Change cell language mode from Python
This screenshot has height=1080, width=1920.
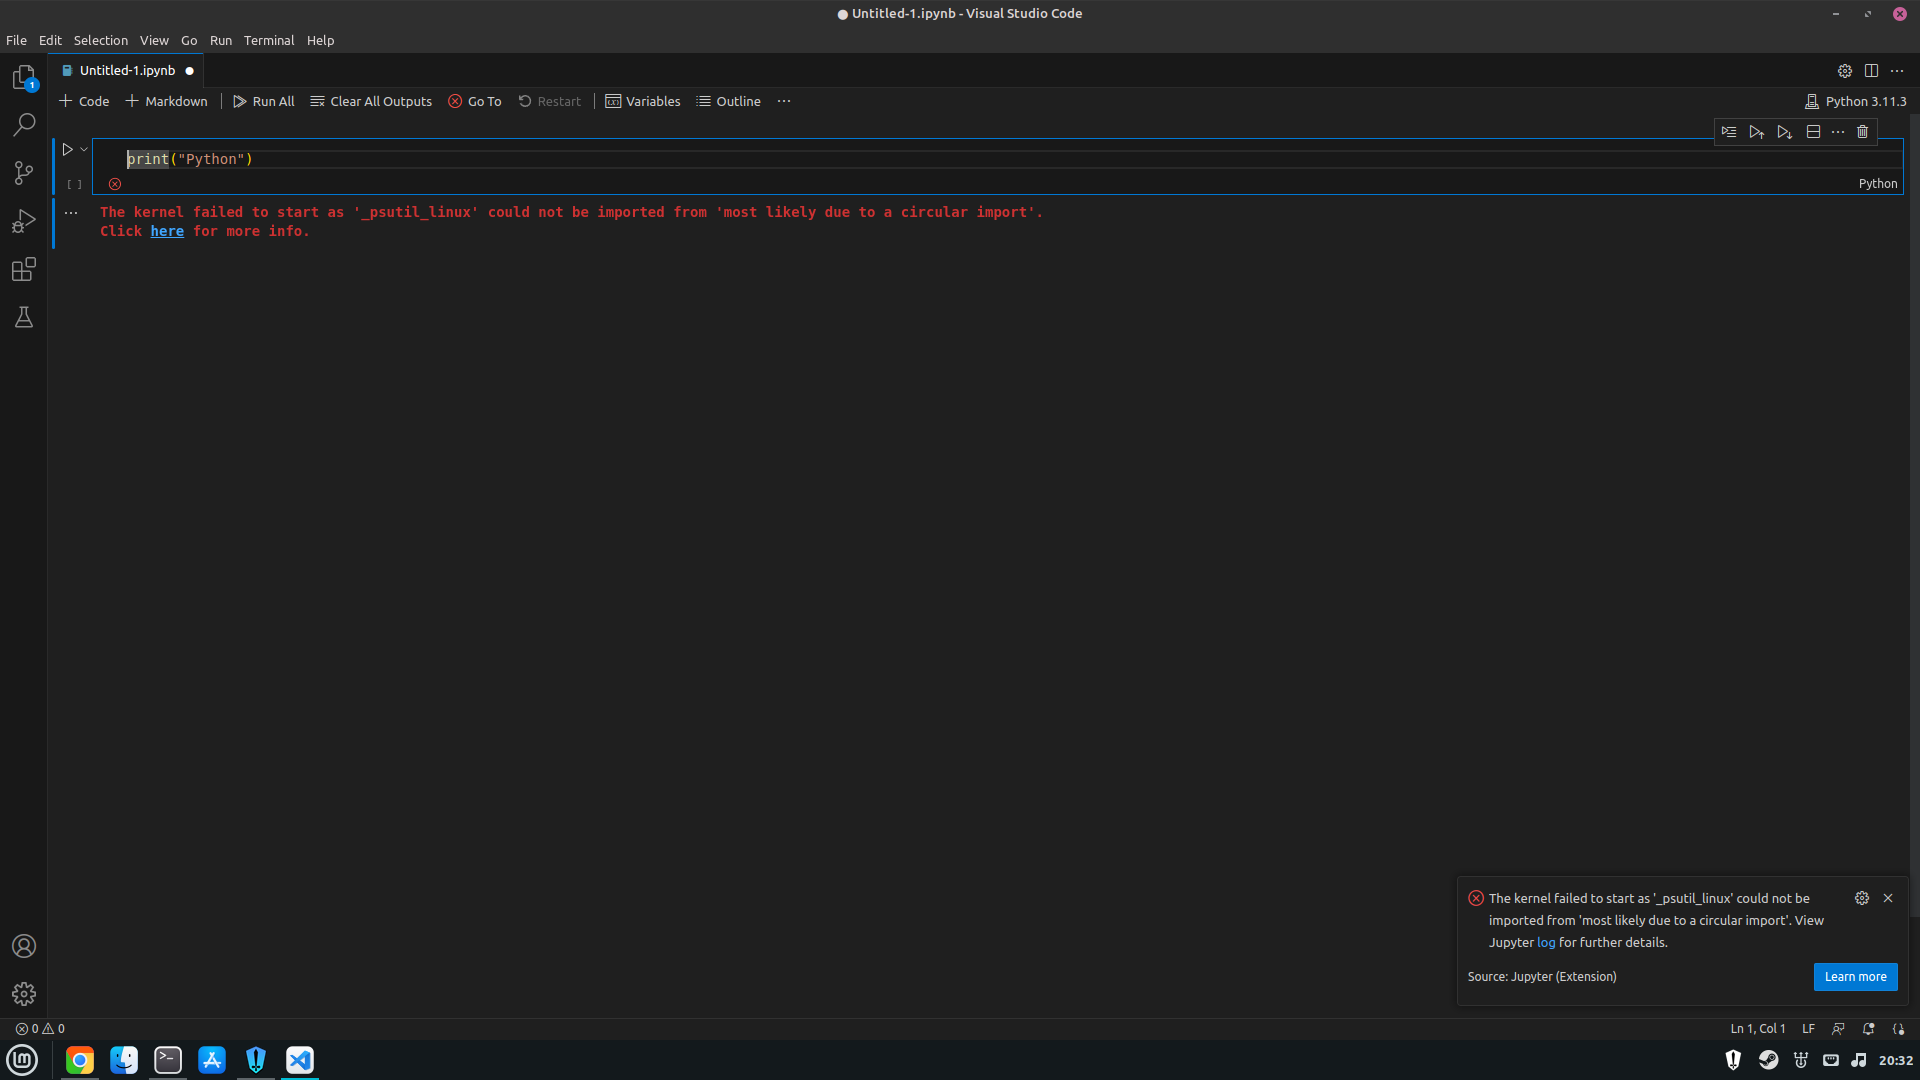click(1877, 184)
